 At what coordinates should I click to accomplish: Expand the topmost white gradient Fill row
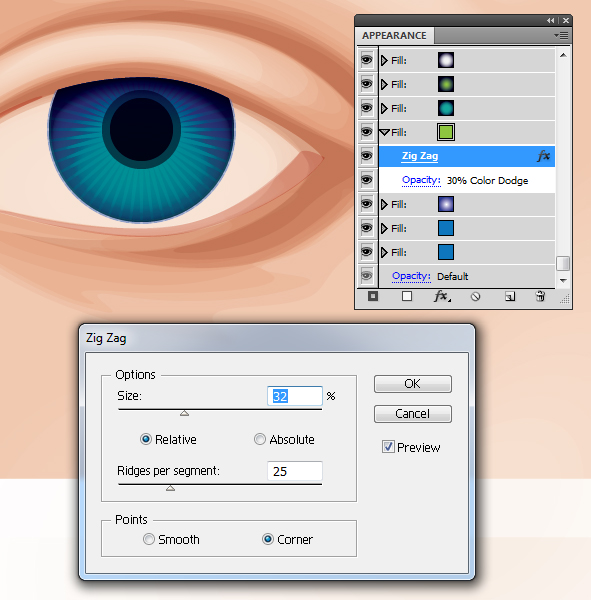[x=384, y=60]
